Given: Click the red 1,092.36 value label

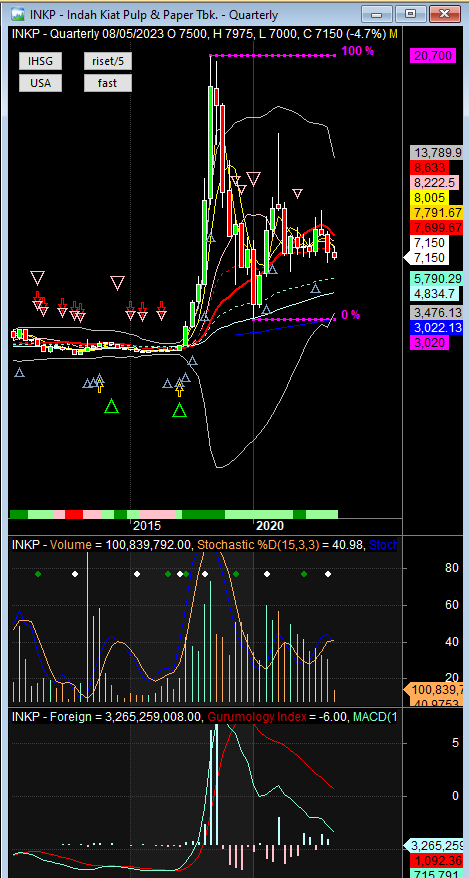Looking at the screenshot, I should point(437,861).
